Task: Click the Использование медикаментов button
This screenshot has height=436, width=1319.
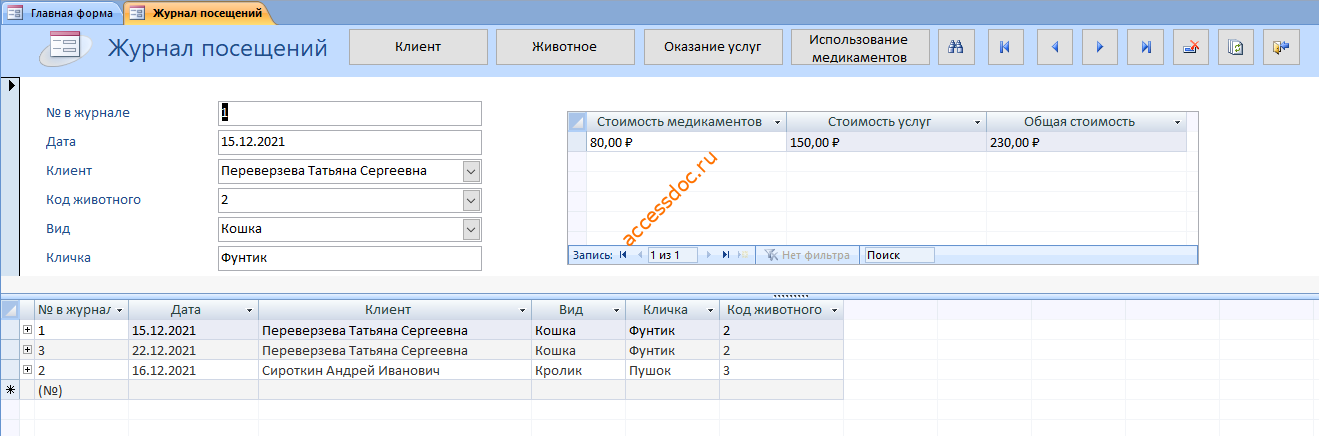Action: [x=860, y=47]
